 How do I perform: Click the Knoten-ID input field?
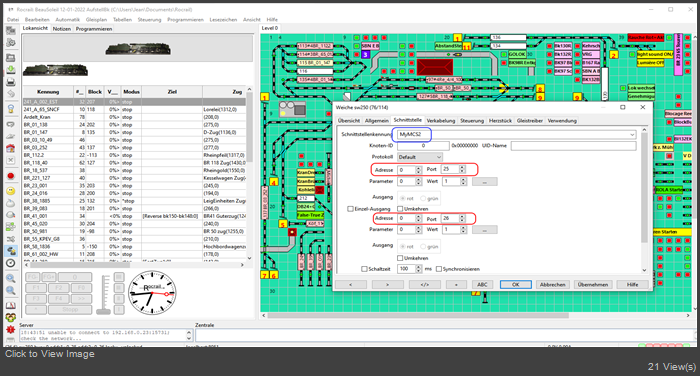point(423,146)
